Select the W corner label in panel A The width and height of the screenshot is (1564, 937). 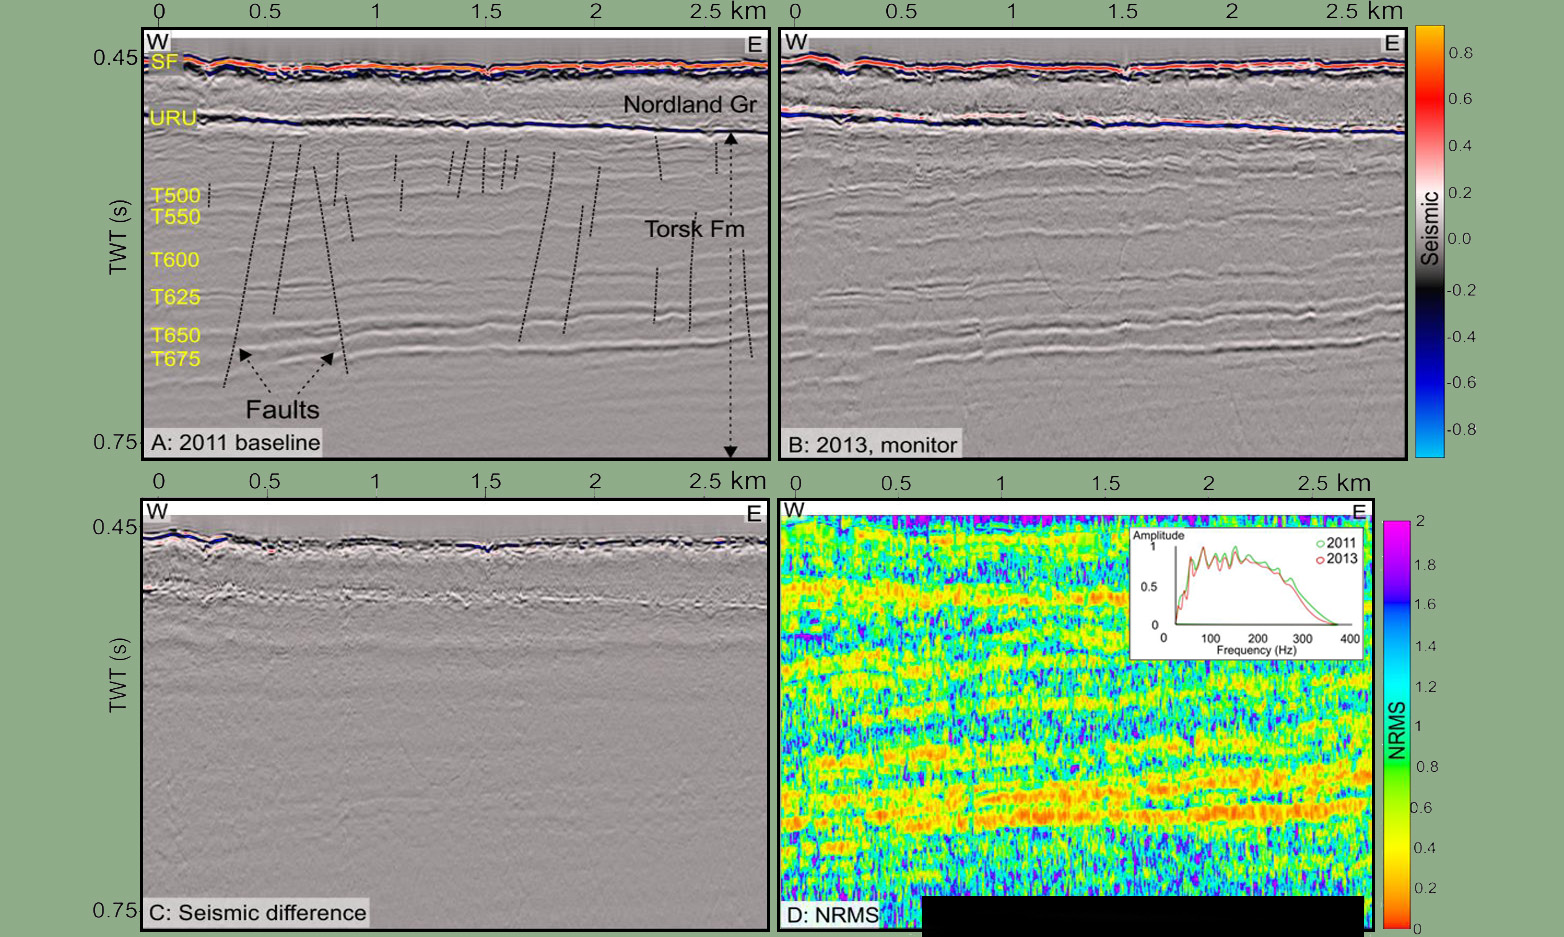tap(158, 42)
